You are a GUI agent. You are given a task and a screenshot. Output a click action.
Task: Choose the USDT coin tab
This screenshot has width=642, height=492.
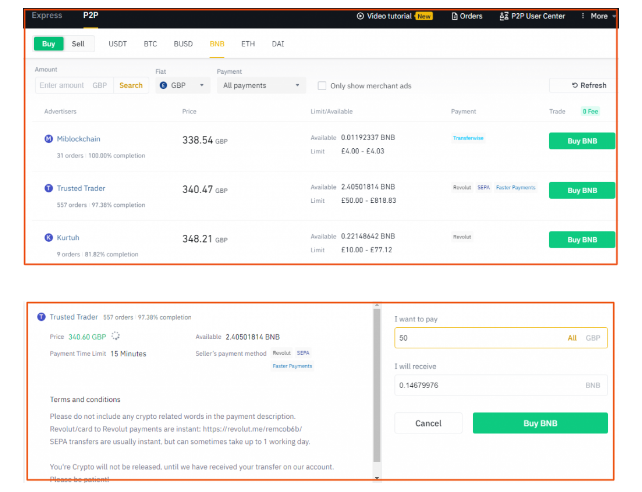click(x=118, y=44)
